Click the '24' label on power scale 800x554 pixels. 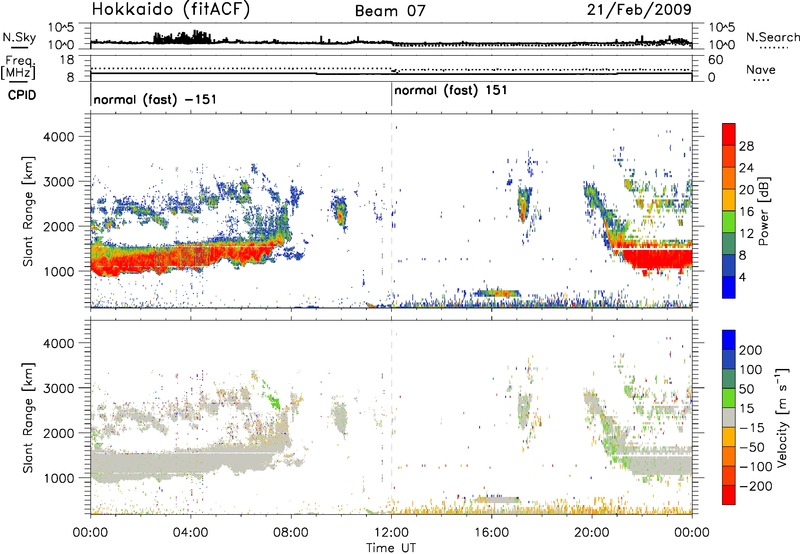[x=746, y=168]
